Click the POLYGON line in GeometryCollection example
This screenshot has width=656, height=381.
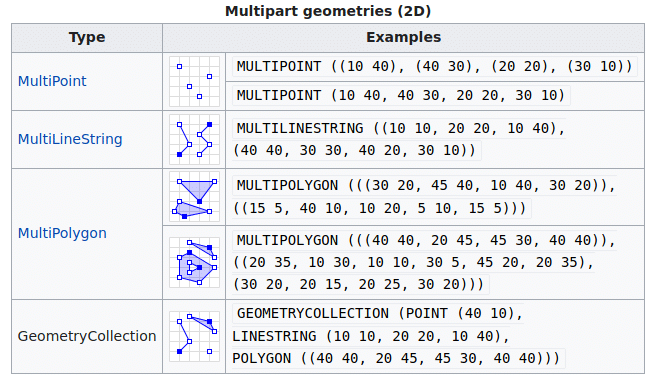coord(396,358)
